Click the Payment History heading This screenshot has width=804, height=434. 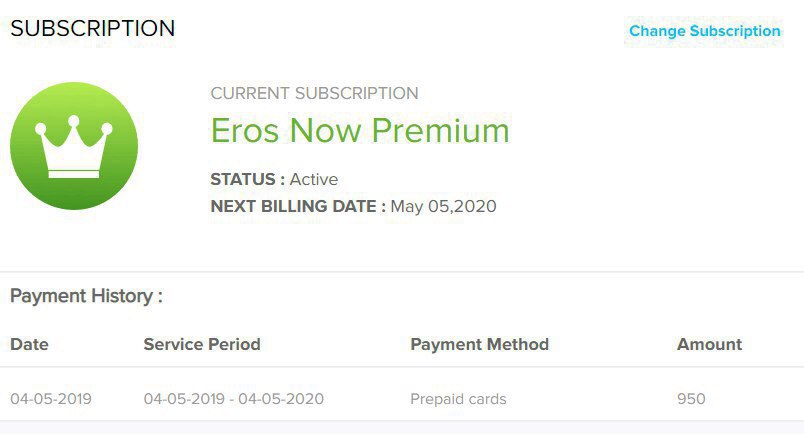(86, 296)
